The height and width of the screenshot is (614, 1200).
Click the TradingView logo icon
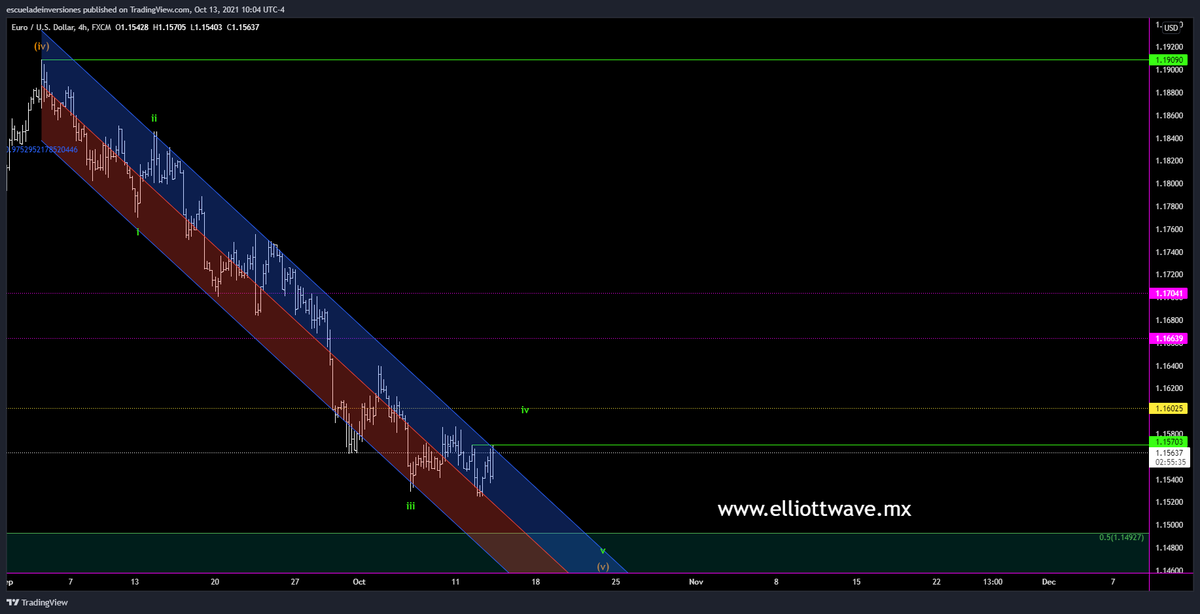coord(13,604)
